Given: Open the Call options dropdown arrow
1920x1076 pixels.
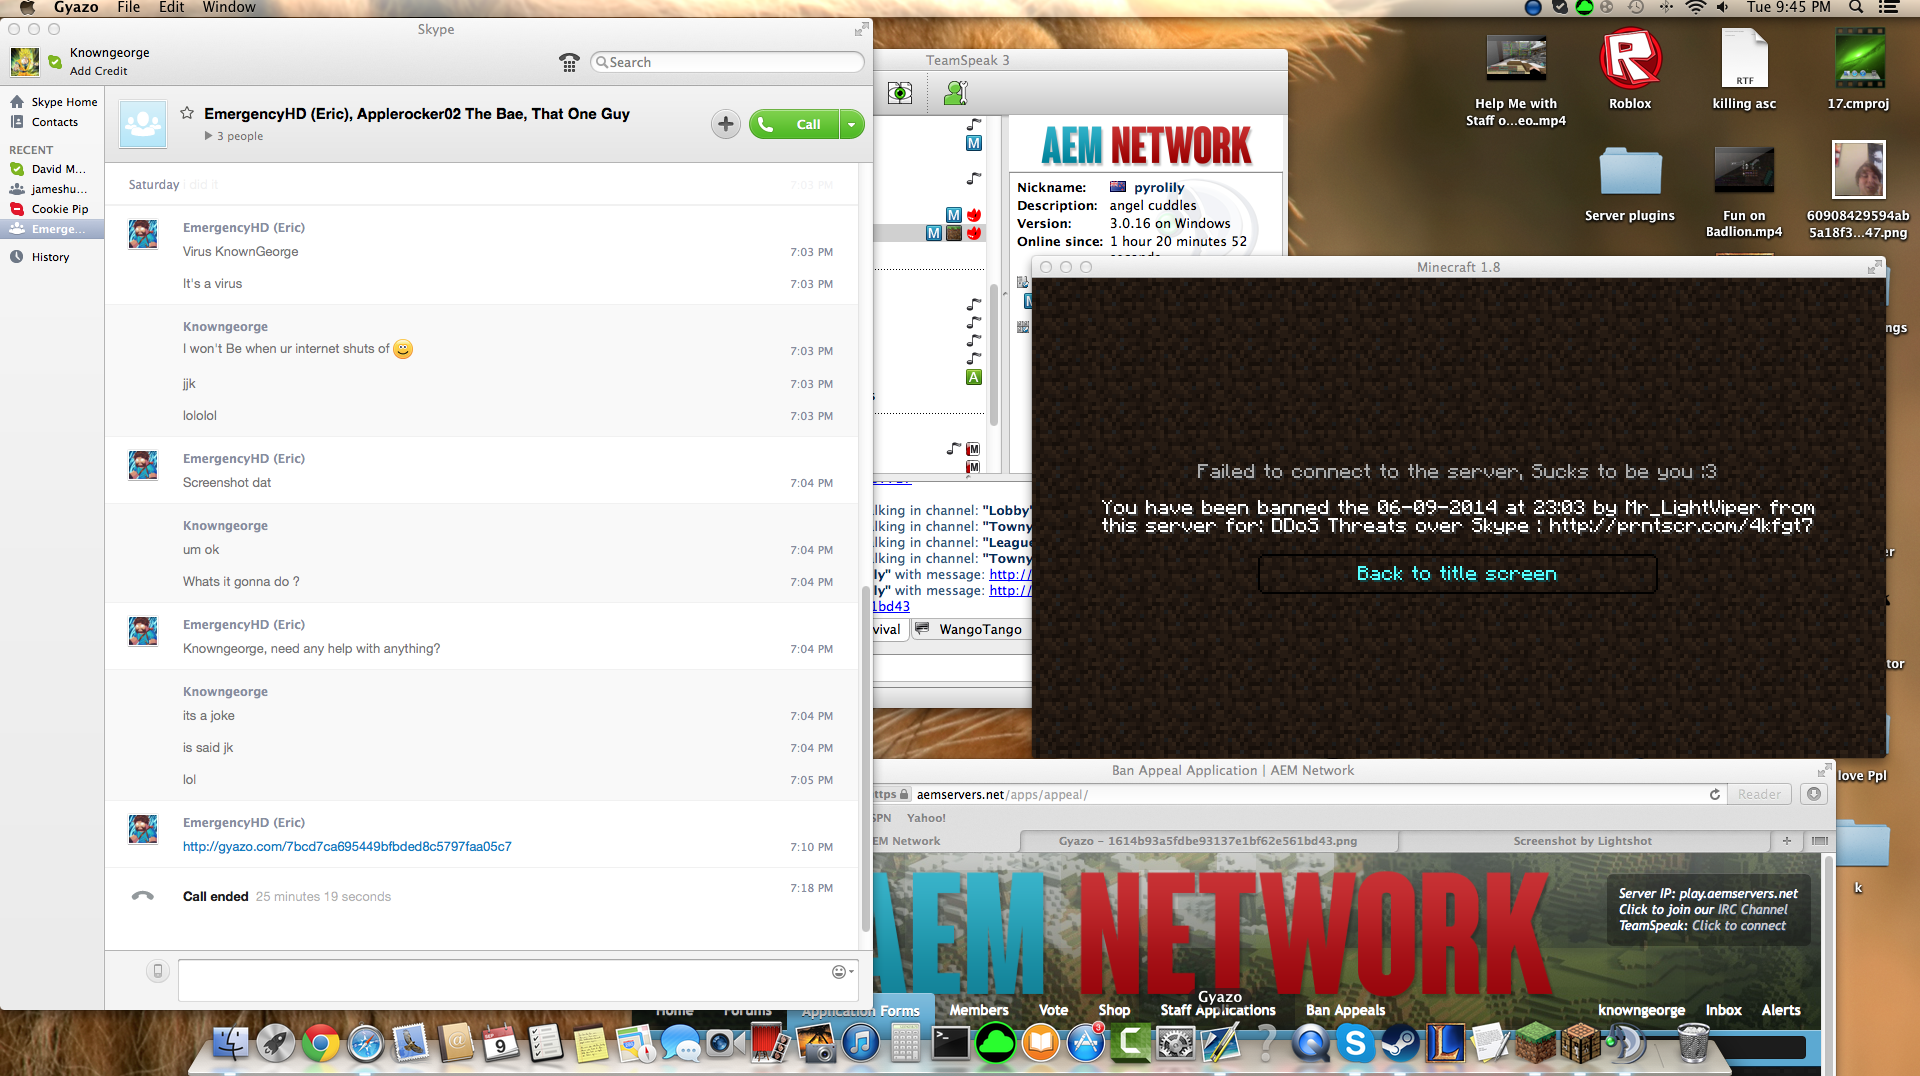Looking at the screenshot, I should (852, 124).
